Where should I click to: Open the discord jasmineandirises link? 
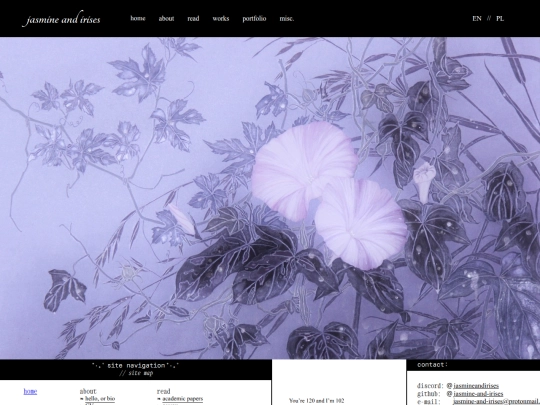476,386
